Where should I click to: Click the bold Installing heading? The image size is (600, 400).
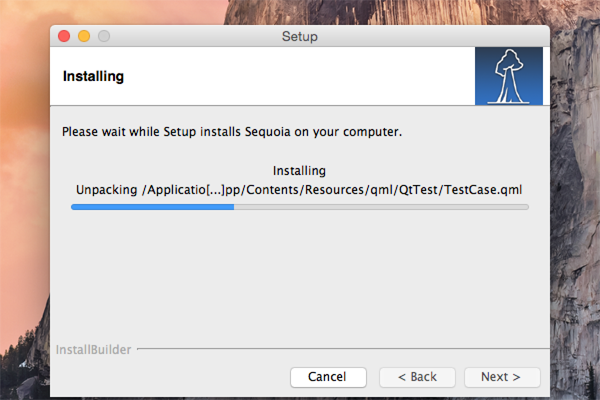(x=93, y=76)
